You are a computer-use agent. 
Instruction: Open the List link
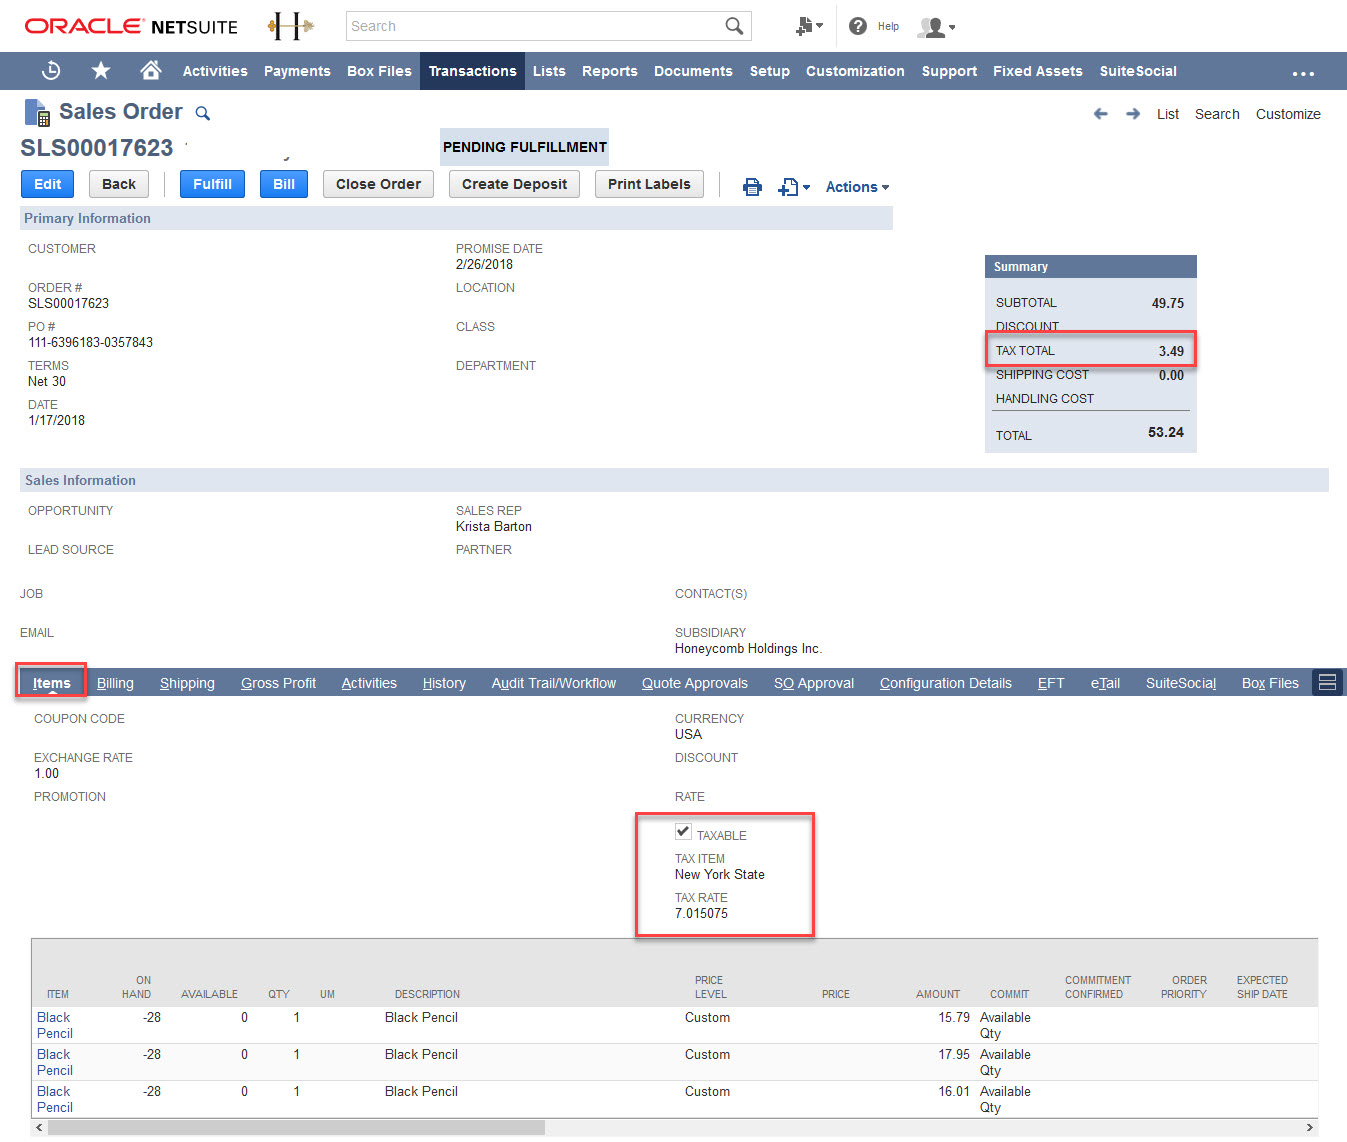[x=1168, y=114]
